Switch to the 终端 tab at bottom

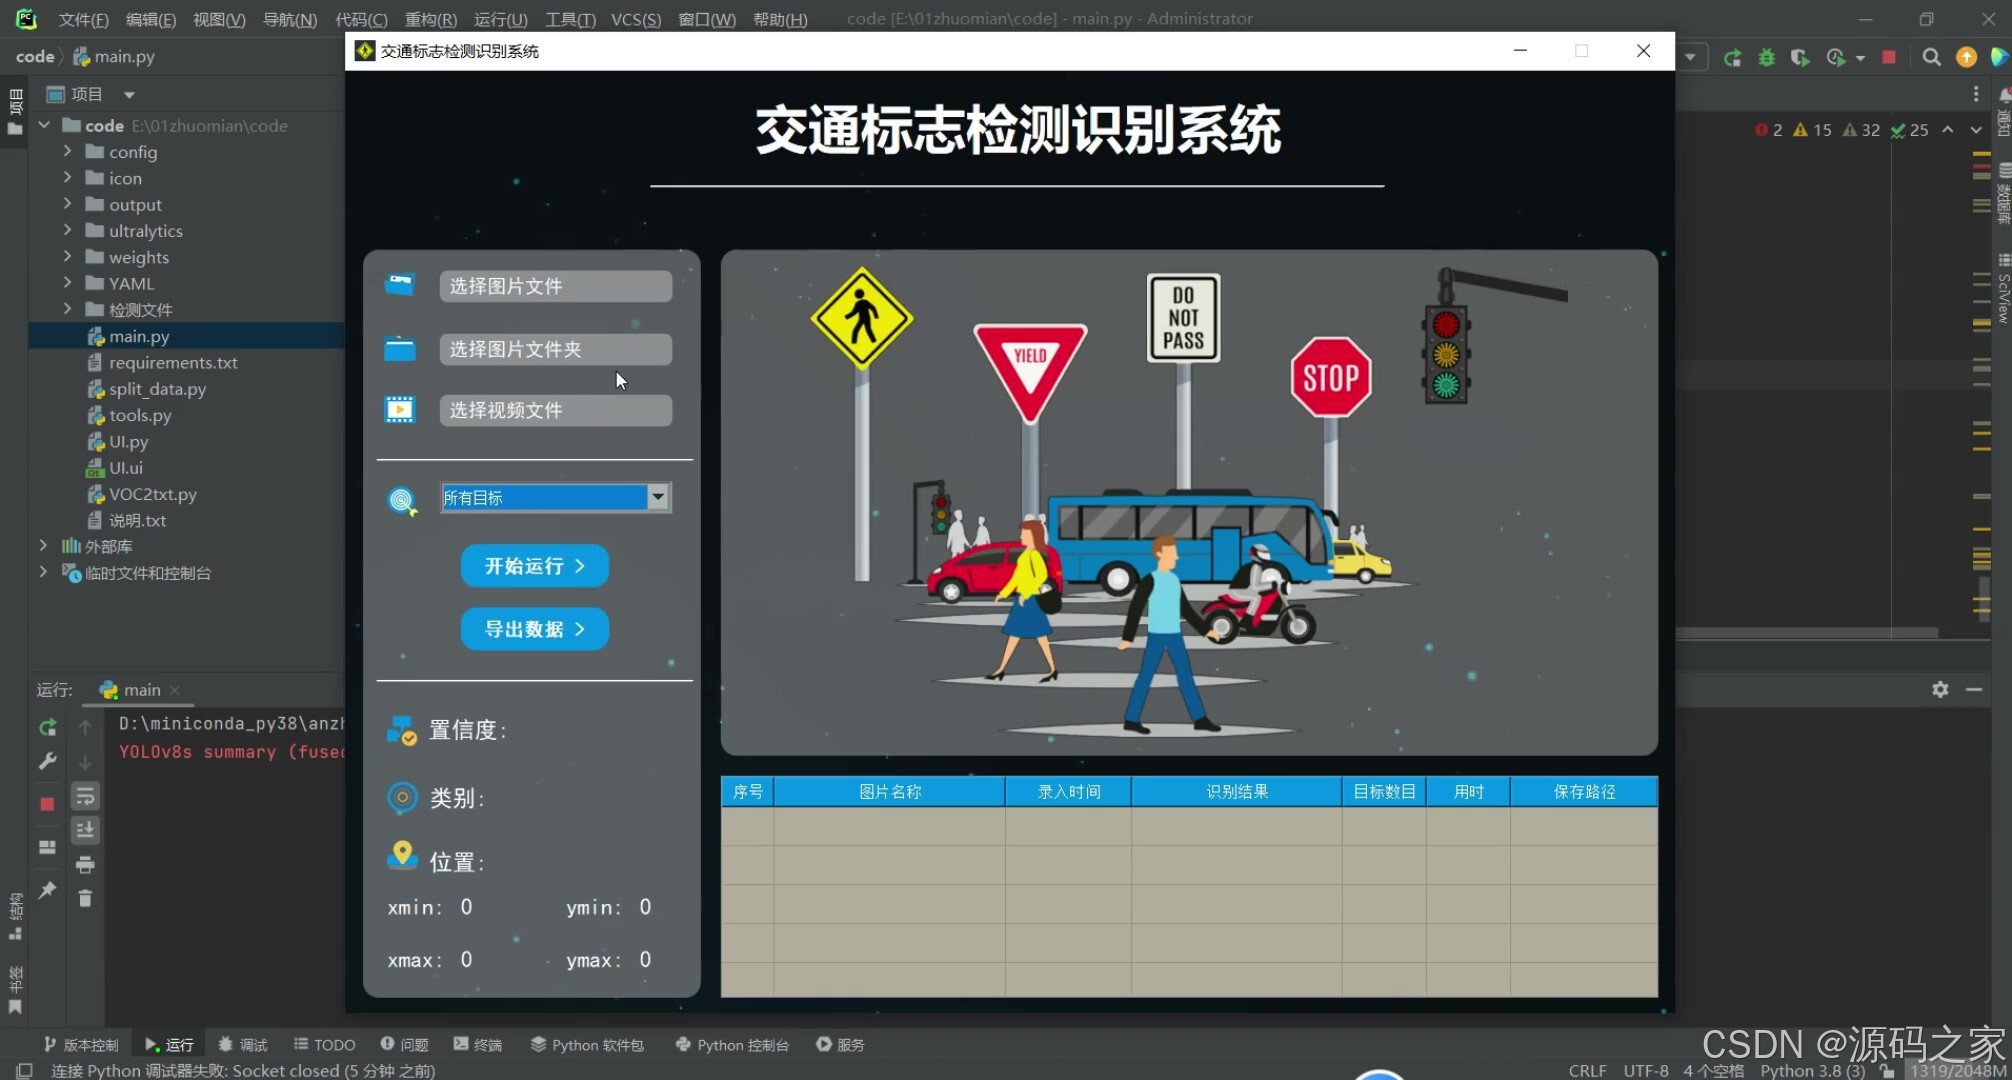pyautogui.click(x=478, y=1044)
